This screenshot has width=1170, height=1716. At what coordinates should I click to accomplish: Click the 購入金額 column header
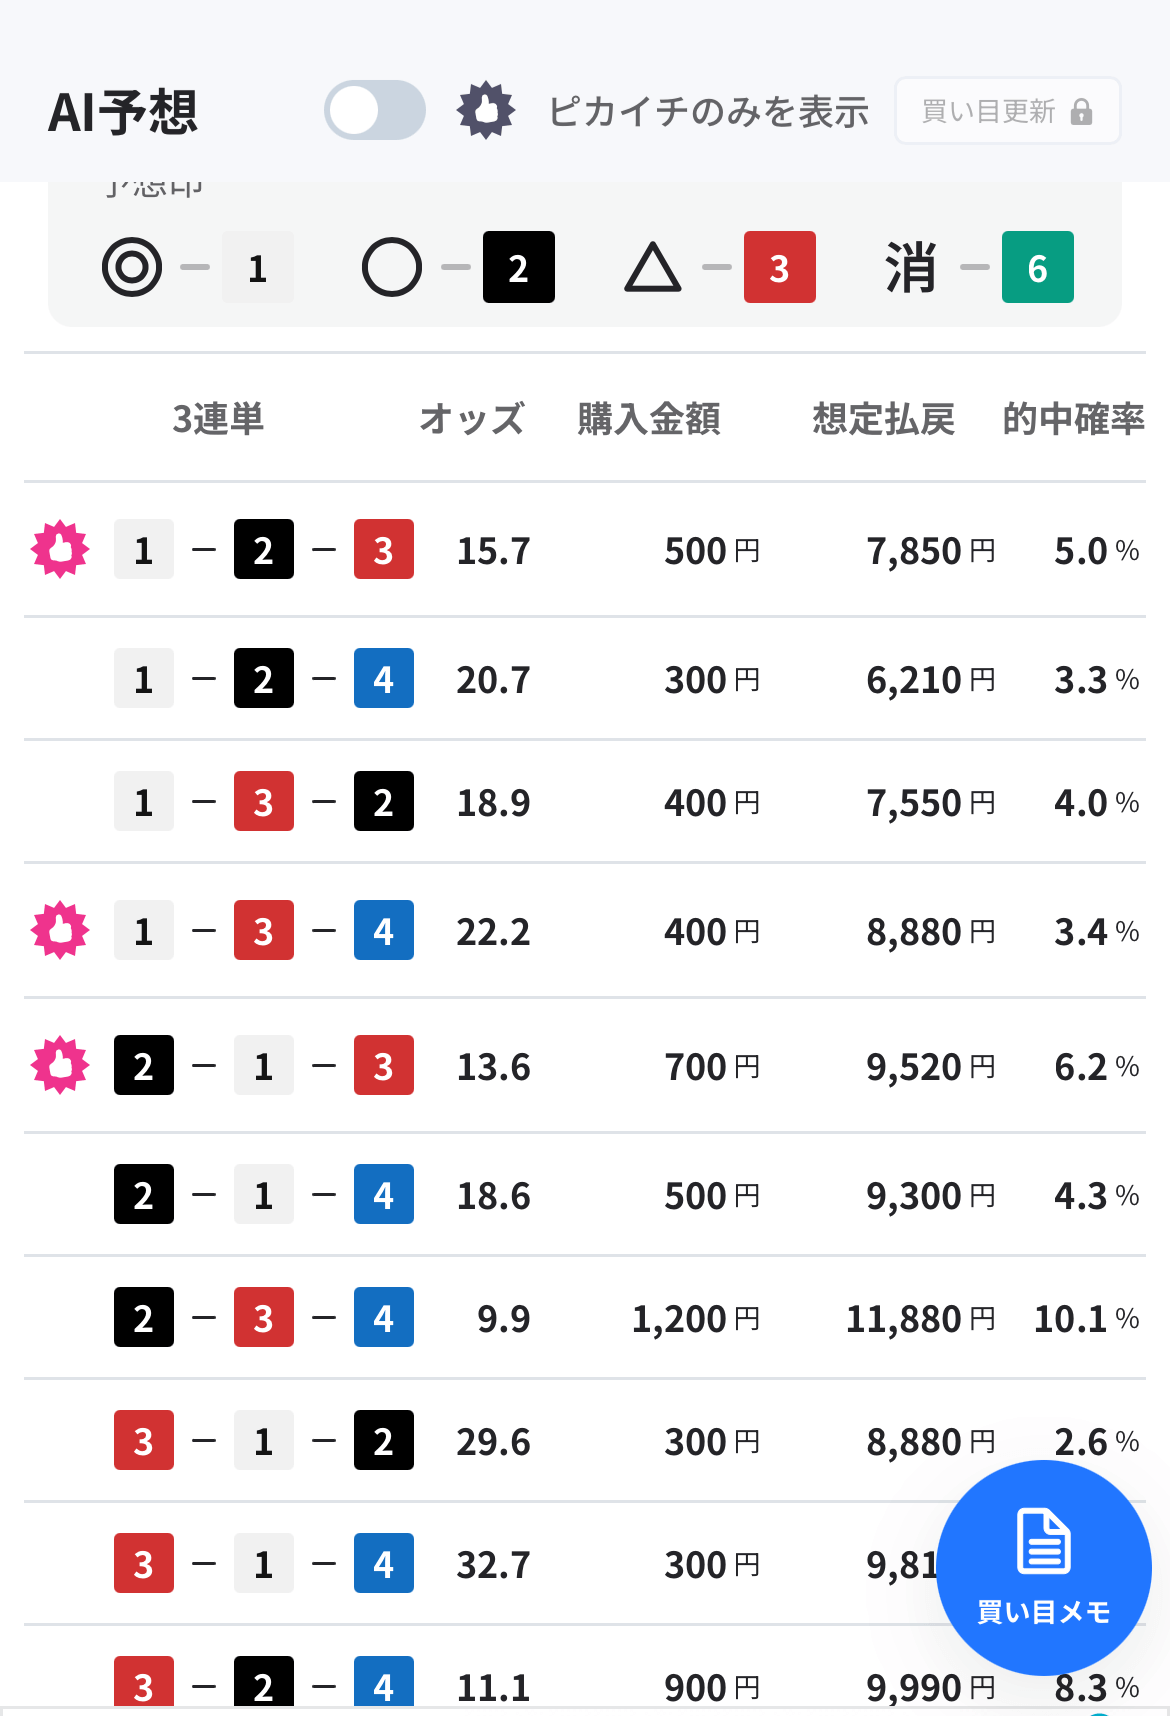click(649, 419)
